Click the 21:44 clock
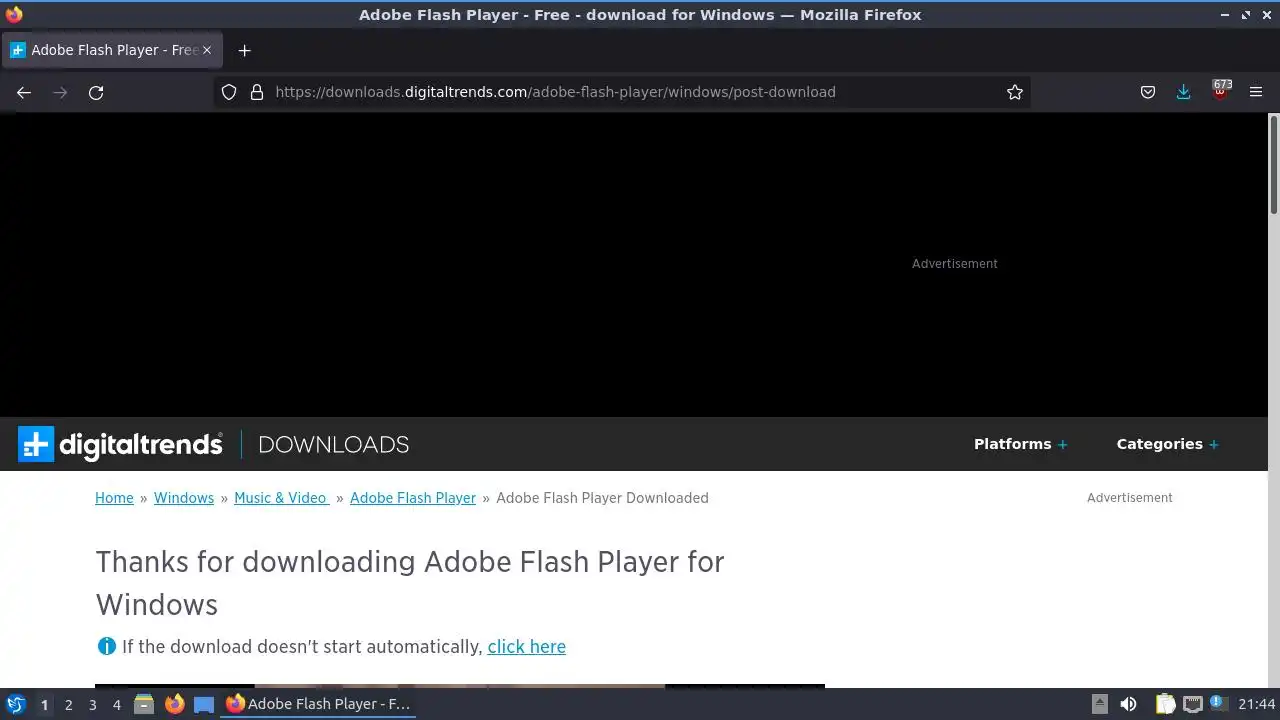The width and height of the screenshot is (1280, 720). point(1257,704)
